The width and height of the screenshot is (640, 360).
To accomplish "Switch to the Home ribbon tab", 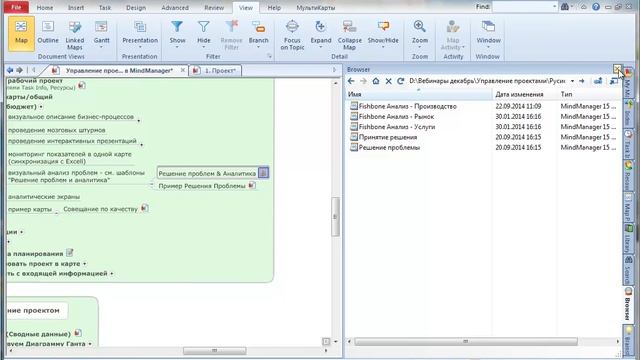I will (44, 7).
